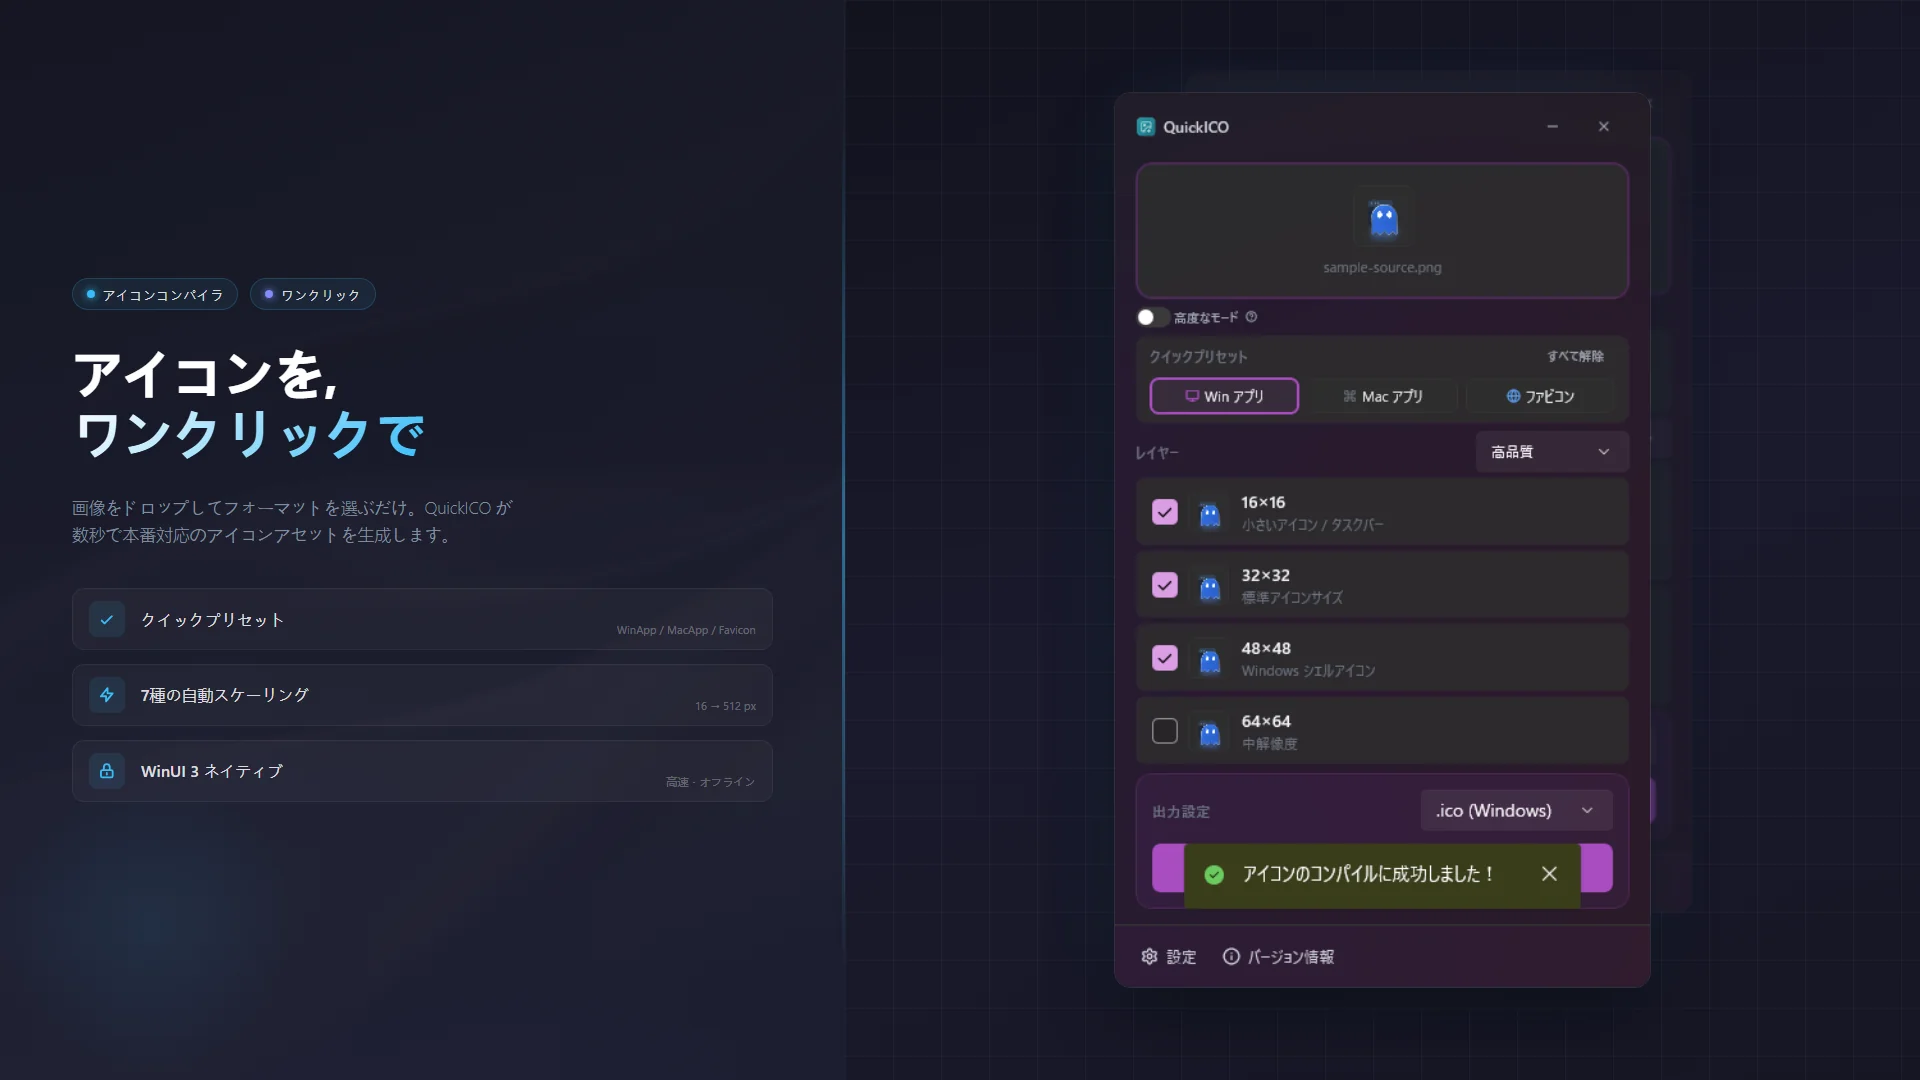The image size is (1920, 1080).
Task: Click the monitor icon on Win アプリ
Action: pyautogui.click(x=1192, y=396)
